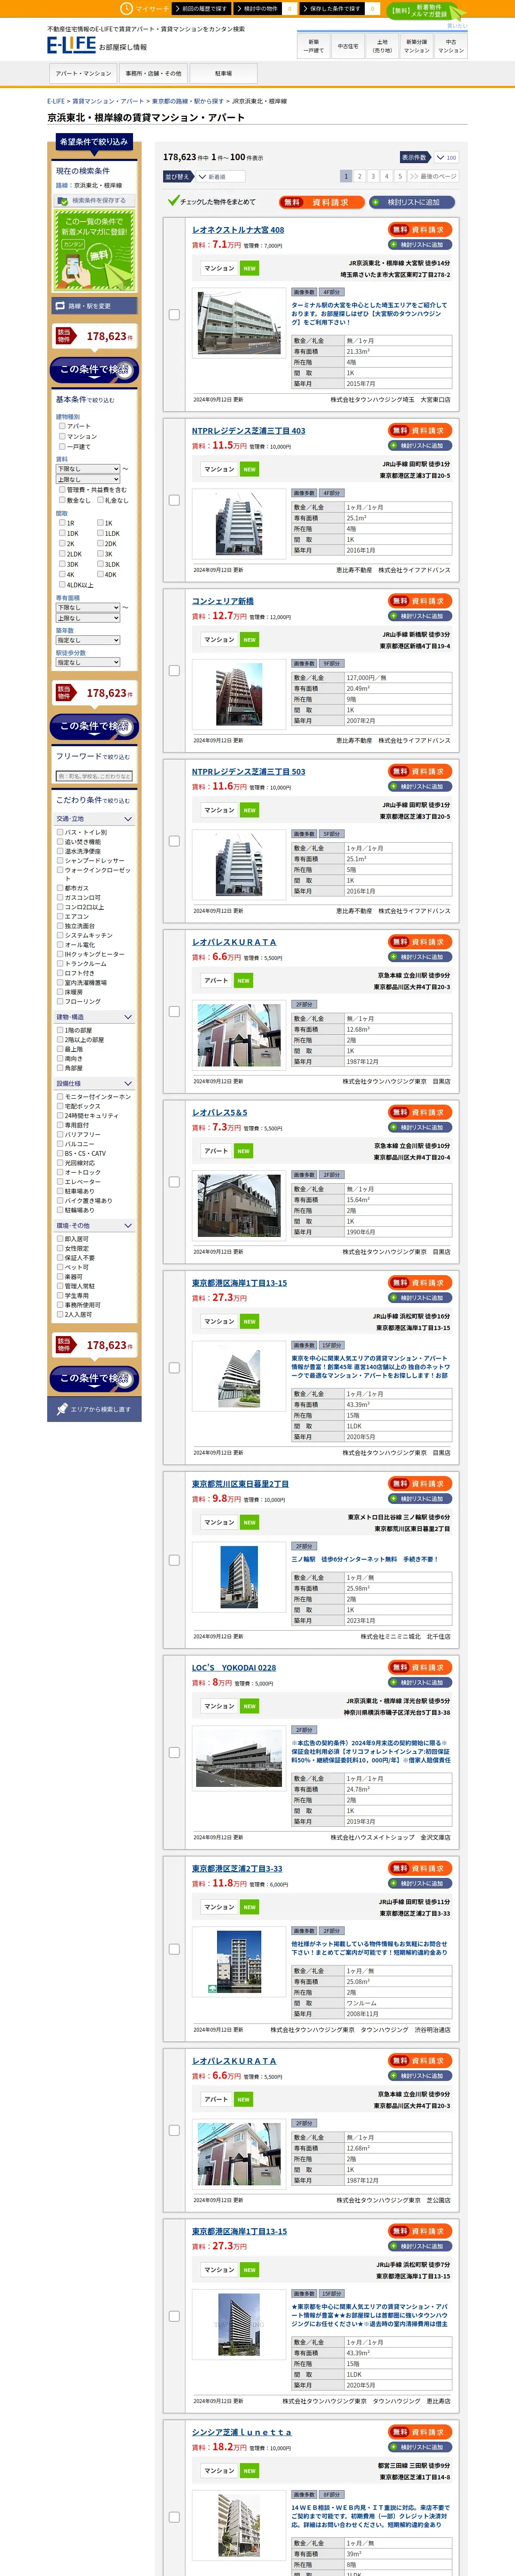
Task: Open レオパレスKURATA listing below NTPRレジデンス 503
Action: (234, 942)
